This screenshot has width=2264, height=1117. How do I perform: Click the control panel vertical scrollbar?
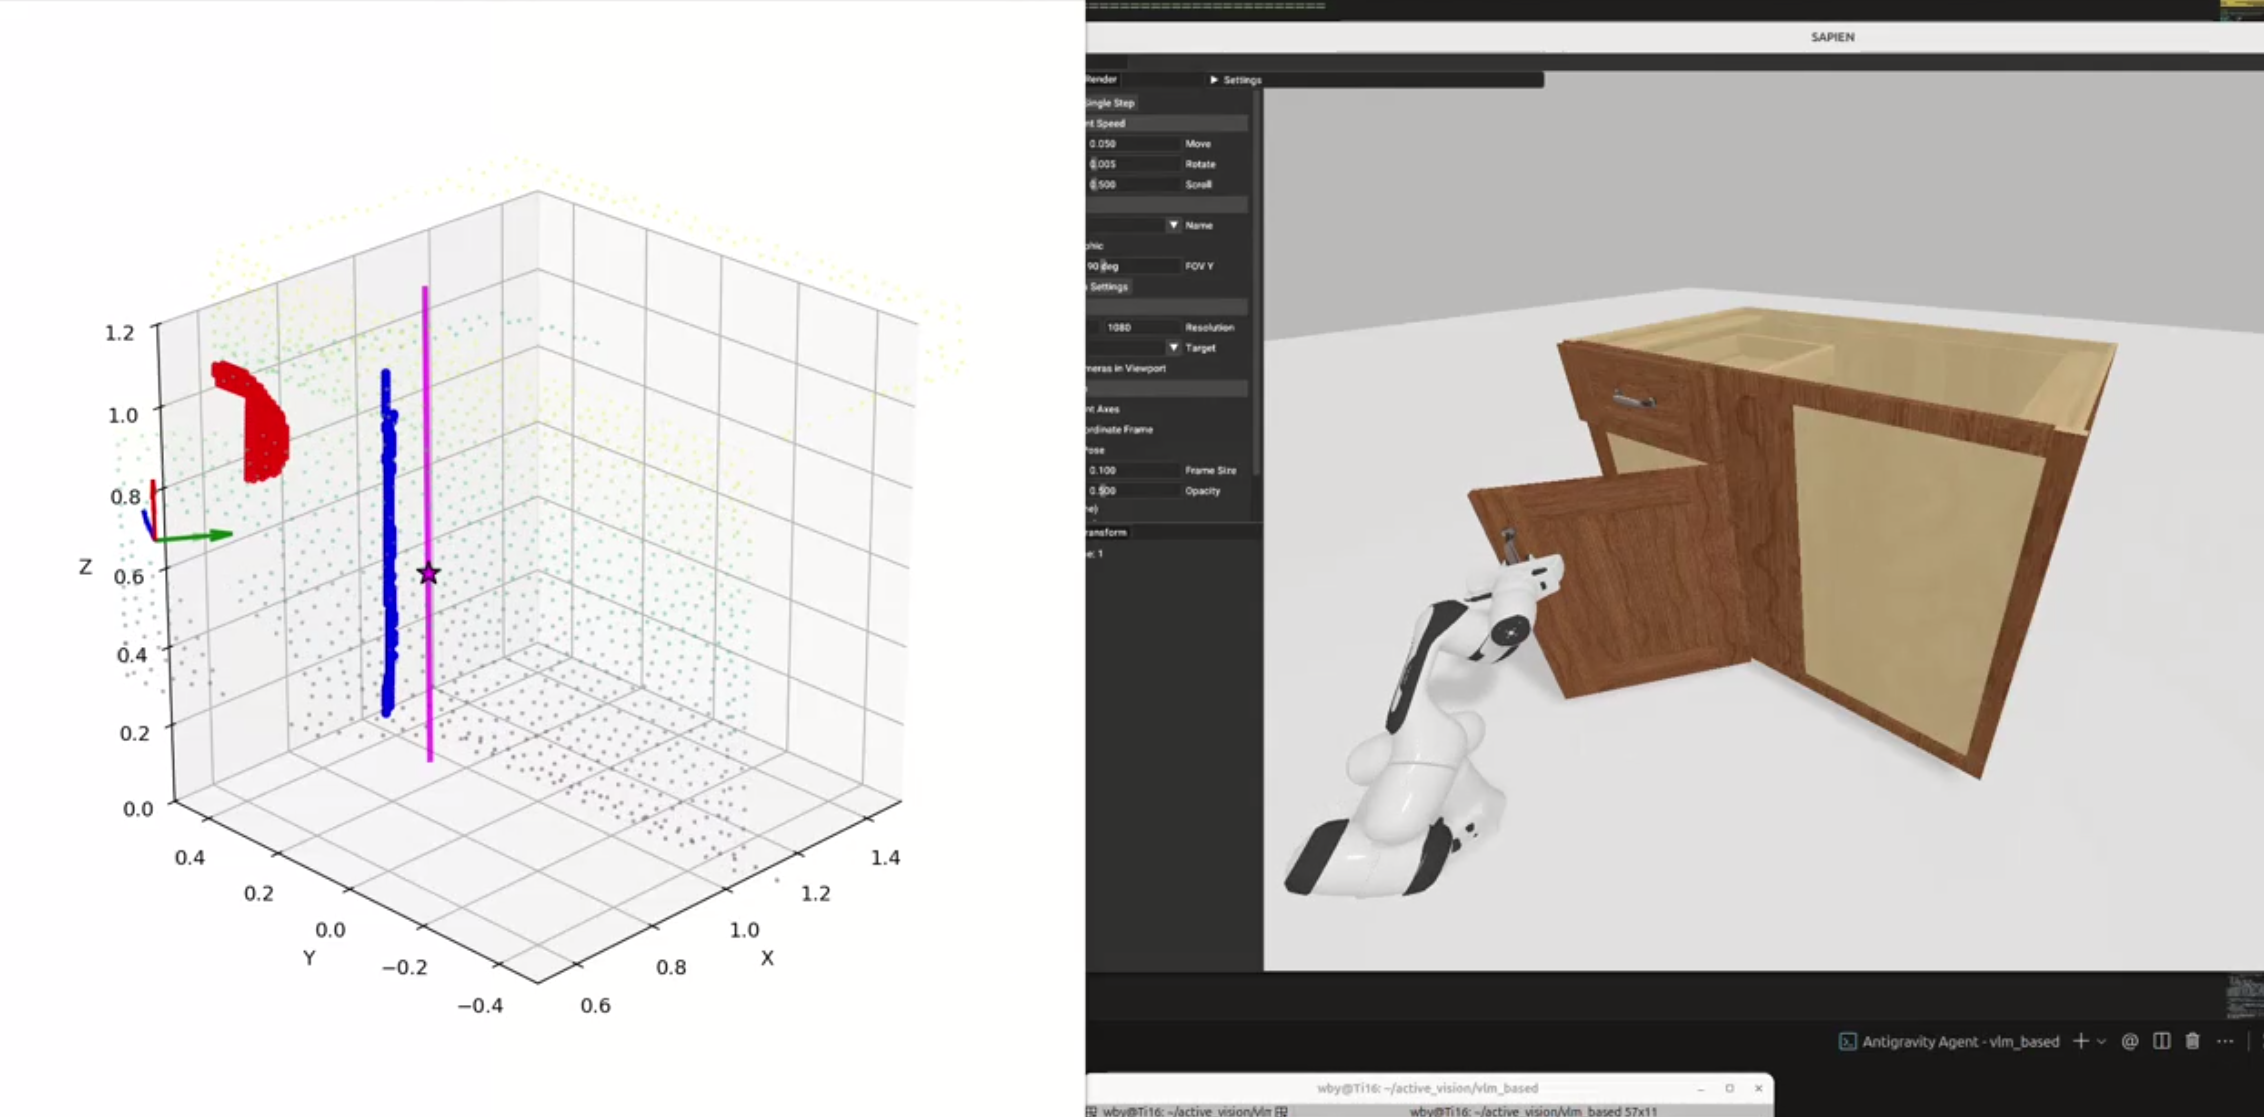(x=1257, y=282)
